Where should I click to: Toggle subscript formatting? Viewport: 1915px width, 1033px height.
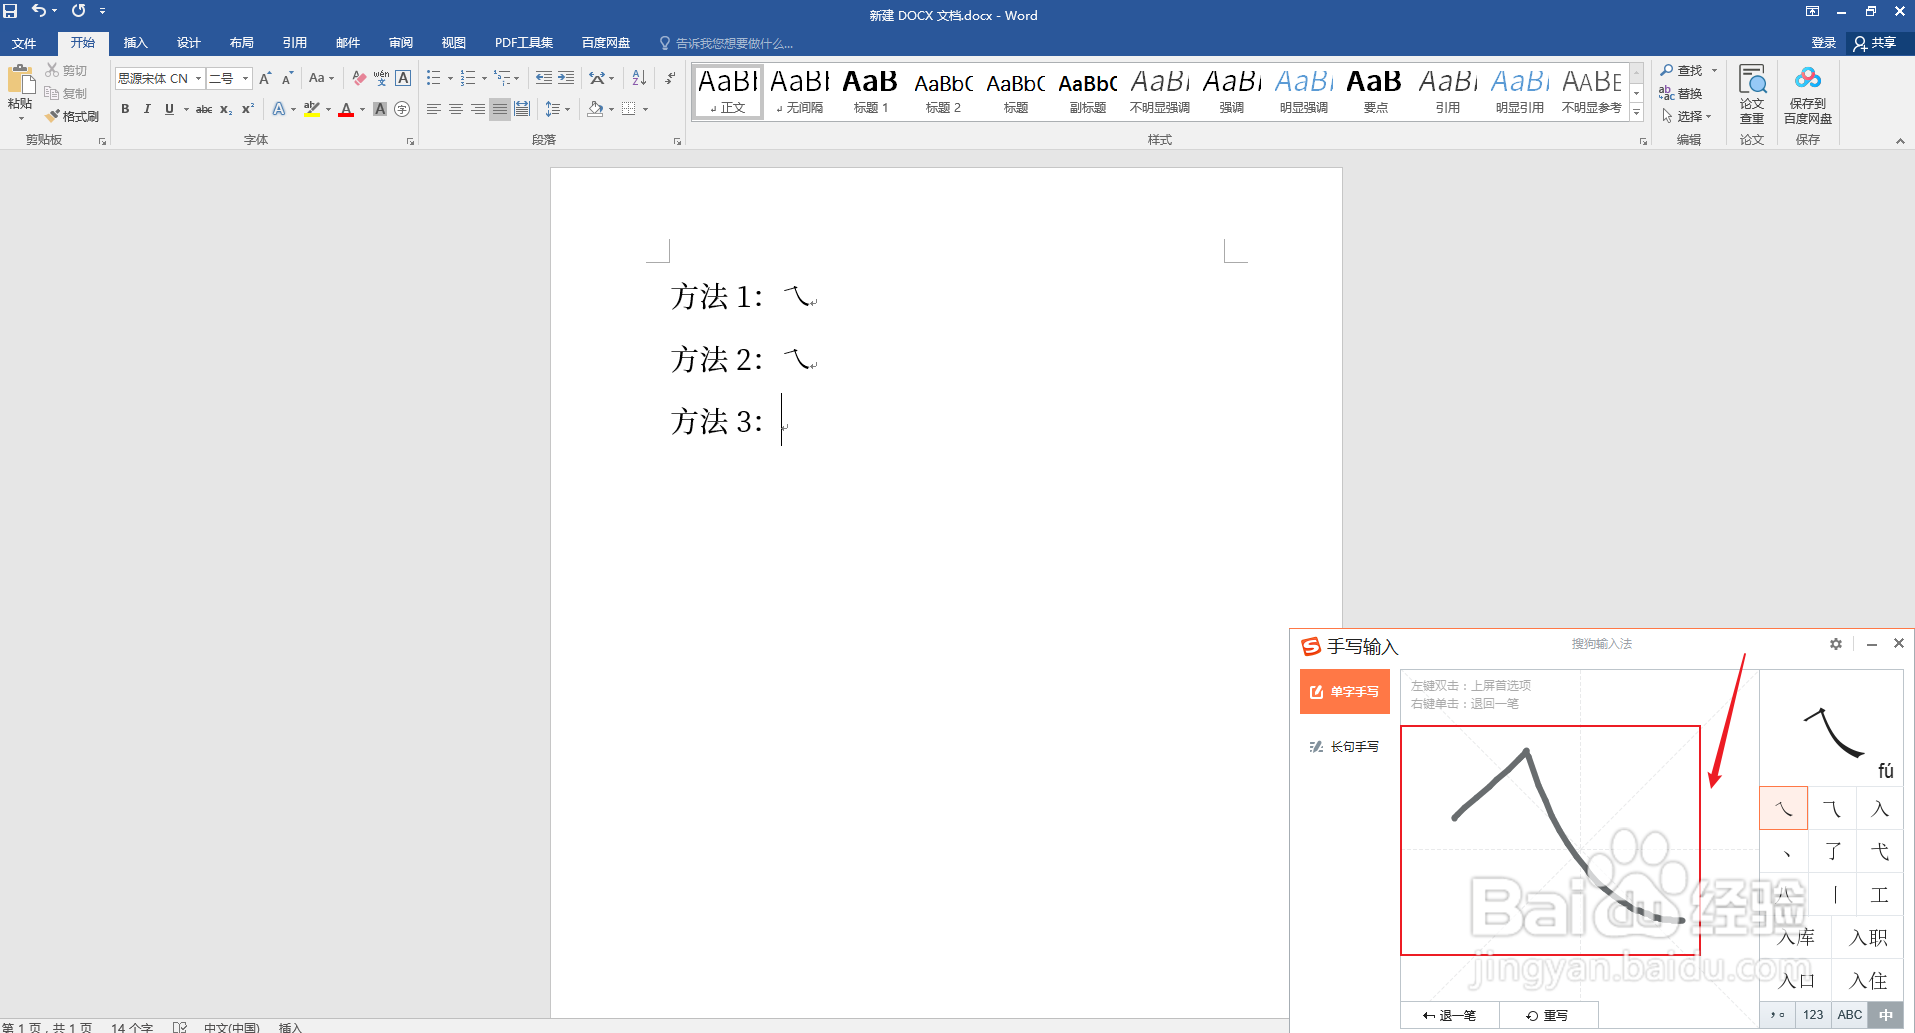(x=226, y=109)
